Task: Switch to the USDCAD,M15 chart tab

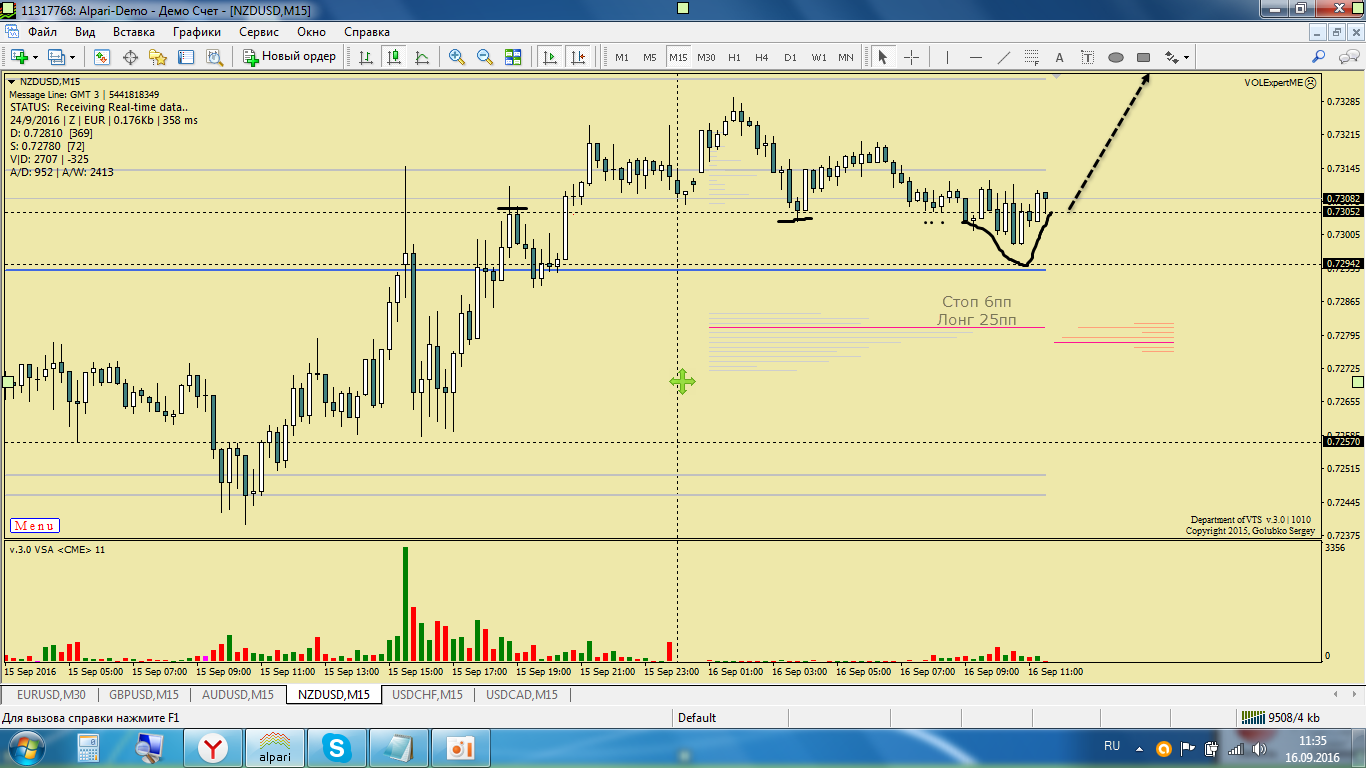Action: (x=522, y=694)
